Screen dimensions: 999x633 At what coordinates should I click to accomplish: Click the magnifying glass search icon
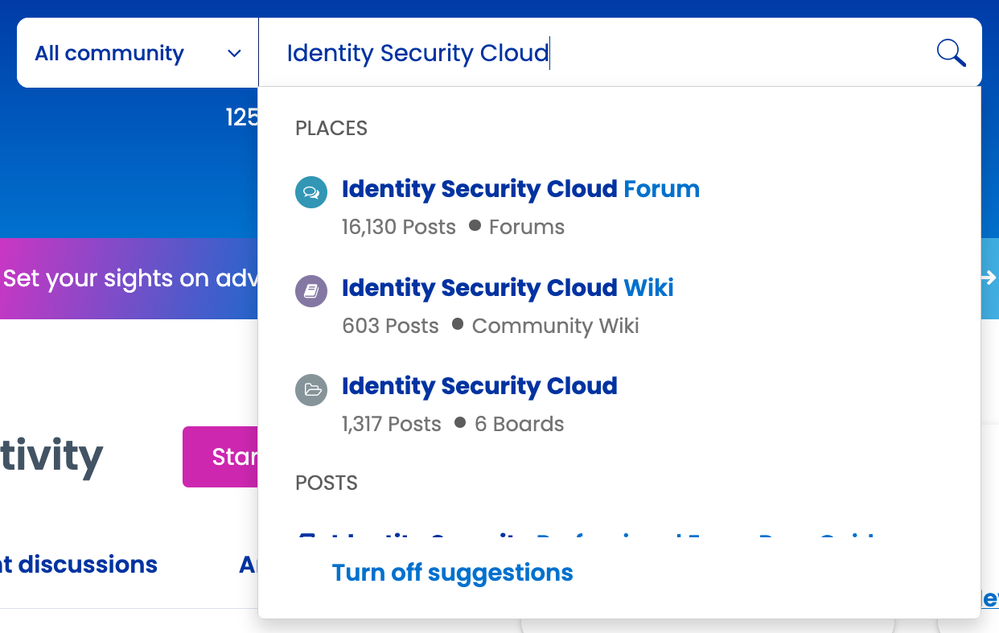[x=950, y=53]
